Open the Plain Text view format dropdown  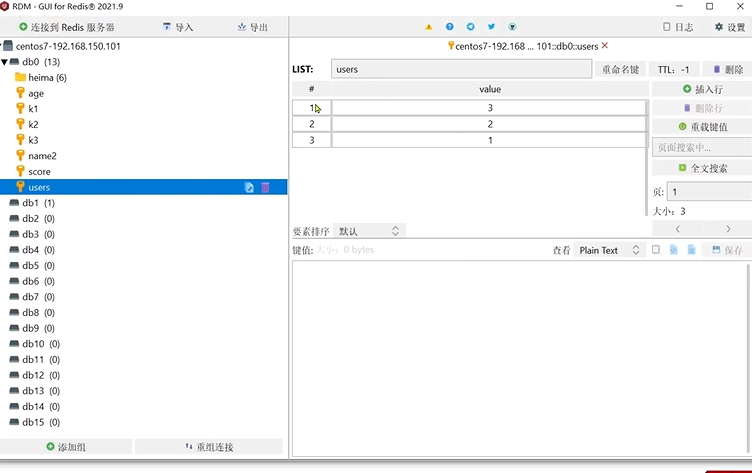pyautogui.click(x=609, y=250)
